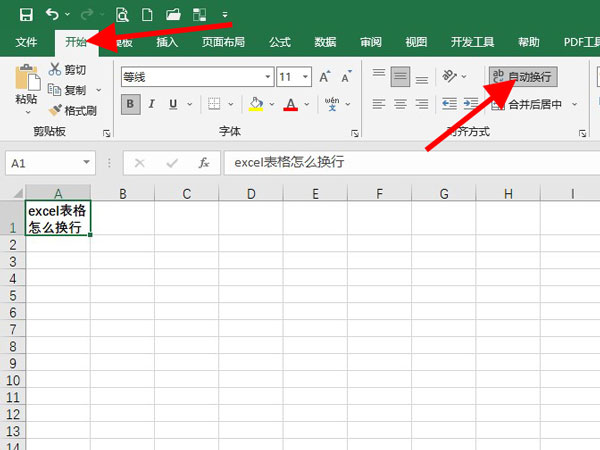Switch to the 插入 (Insert) tab
Image resolution: width=600 pixels, height=450 pixels.
click(167, 42)
